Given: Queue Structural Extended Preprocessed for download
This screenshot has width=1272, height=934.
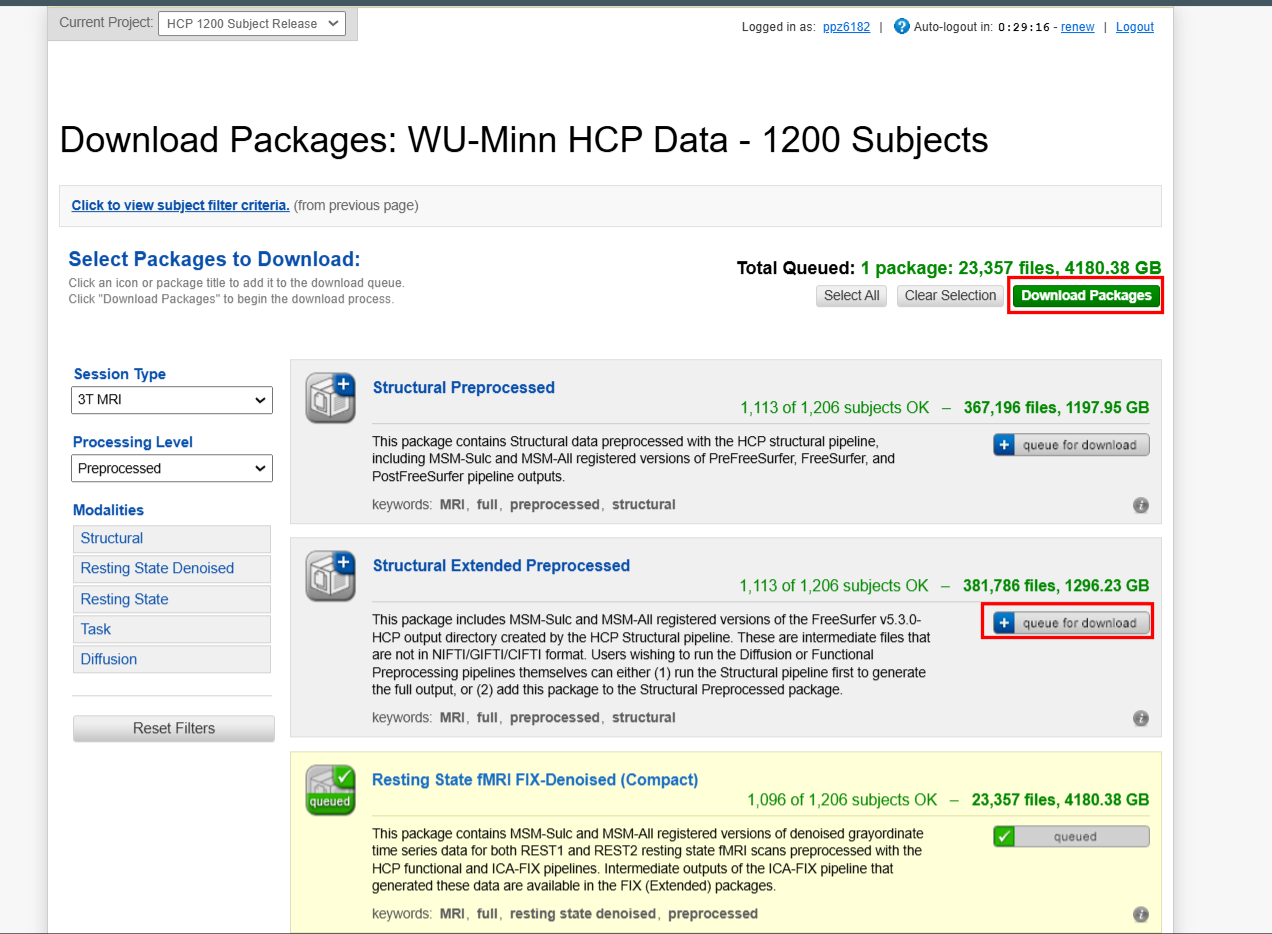Looking at the screenshot, I should (1071, 623).
